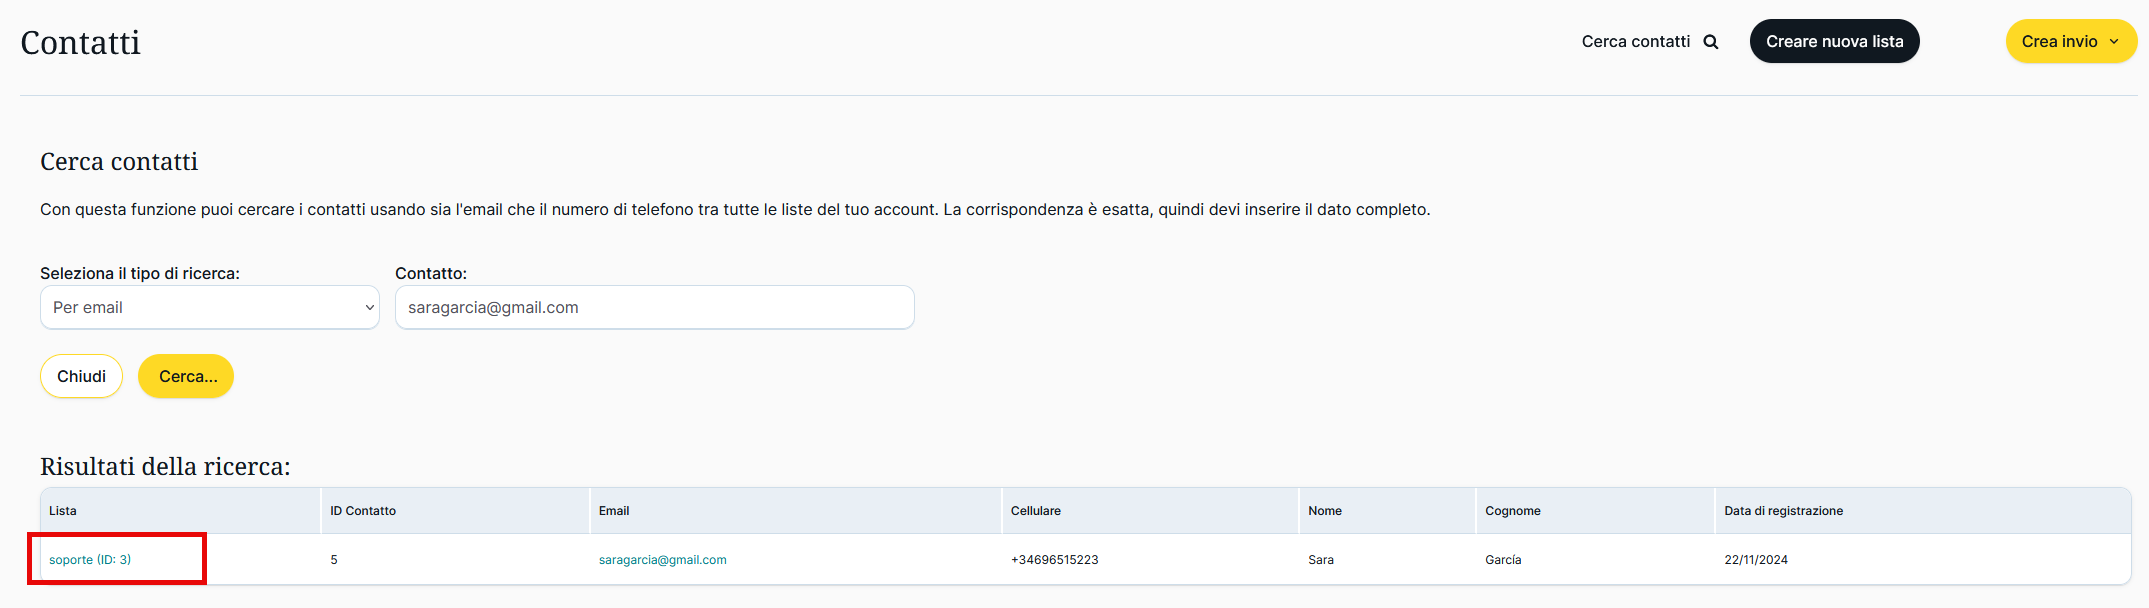
Task: Select the phone number +34696515223 cell
Action: tap(1054, 560)
